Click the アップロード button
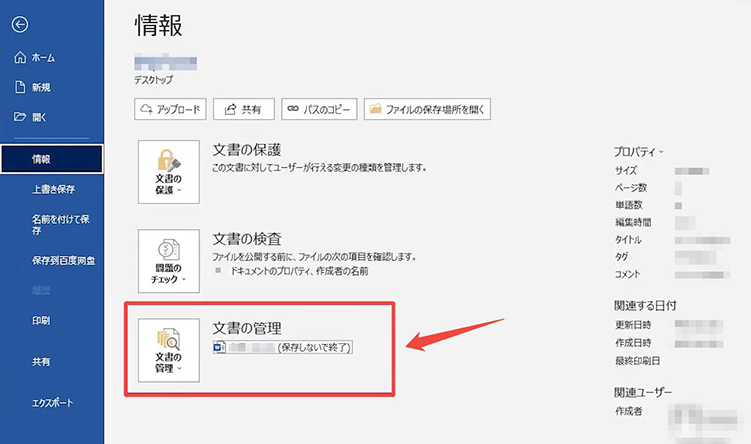 point(170,109)
